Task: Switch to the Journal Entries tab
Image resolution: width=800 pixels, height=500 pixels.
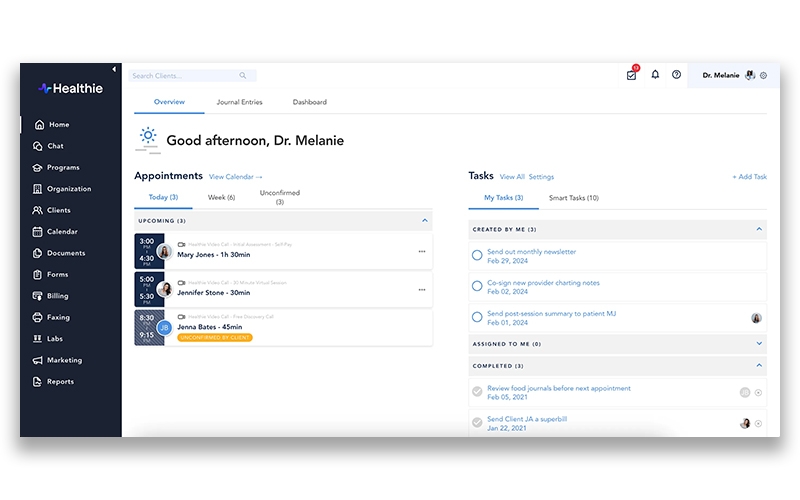Action: pos(239,102)
